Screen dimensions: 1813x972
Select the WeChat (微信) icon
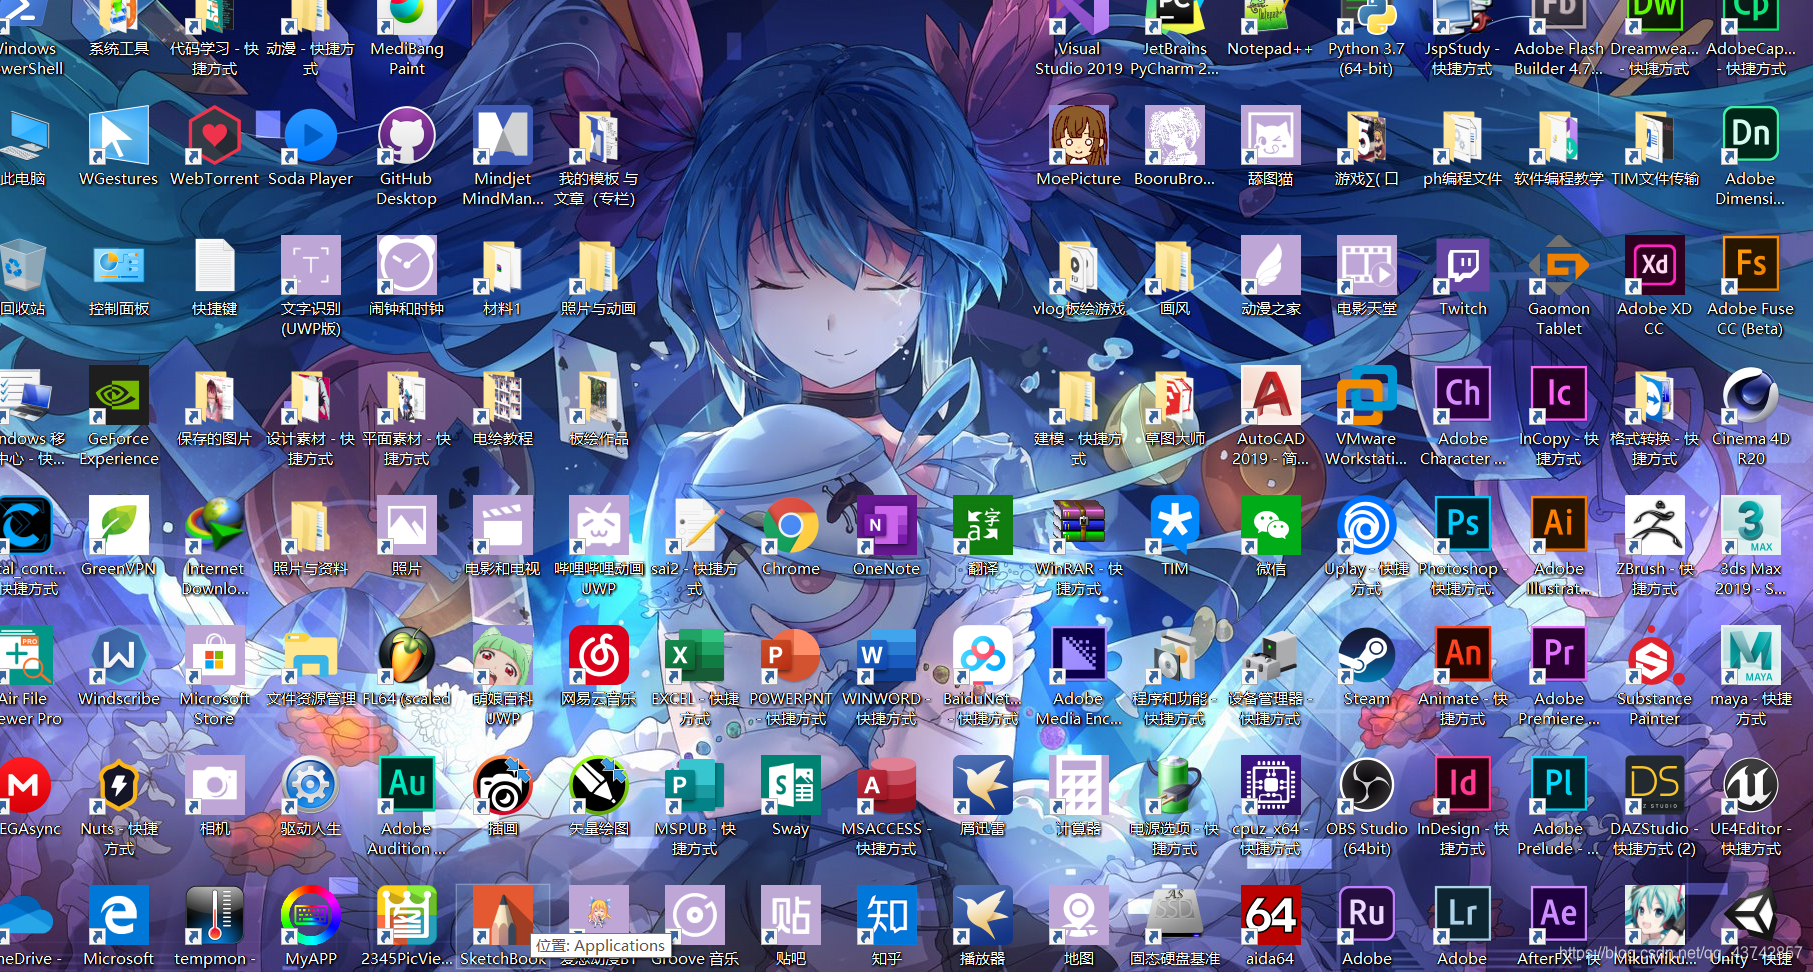click(x=1270, y=526)
